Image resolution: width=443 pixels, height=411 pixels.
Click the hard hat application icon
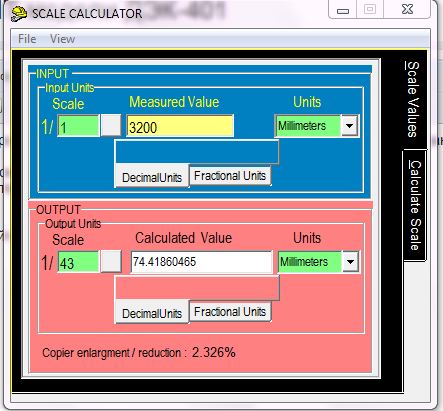click(x=19, y=13)
